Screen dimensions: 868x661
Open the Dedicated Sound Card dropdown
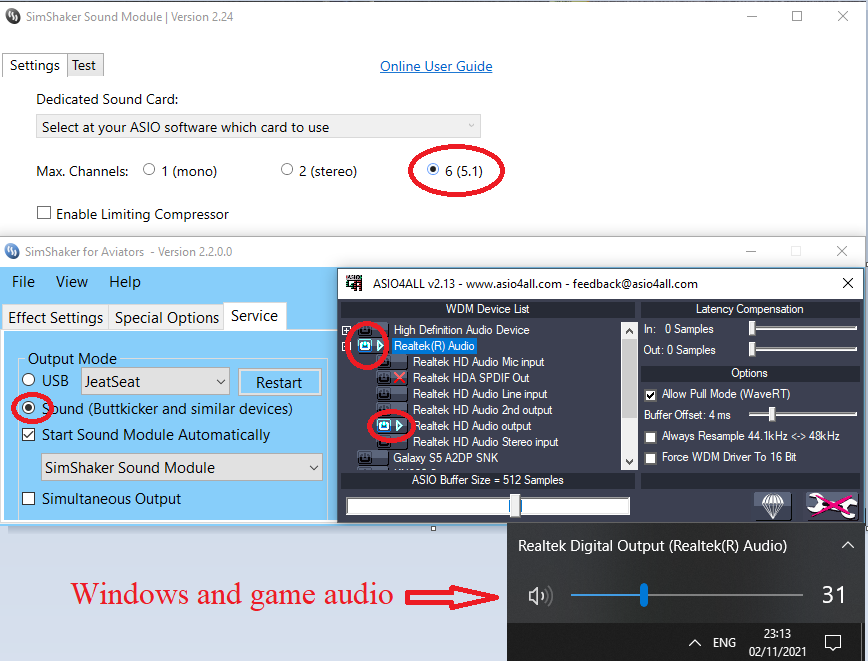(x=259, y=127)
